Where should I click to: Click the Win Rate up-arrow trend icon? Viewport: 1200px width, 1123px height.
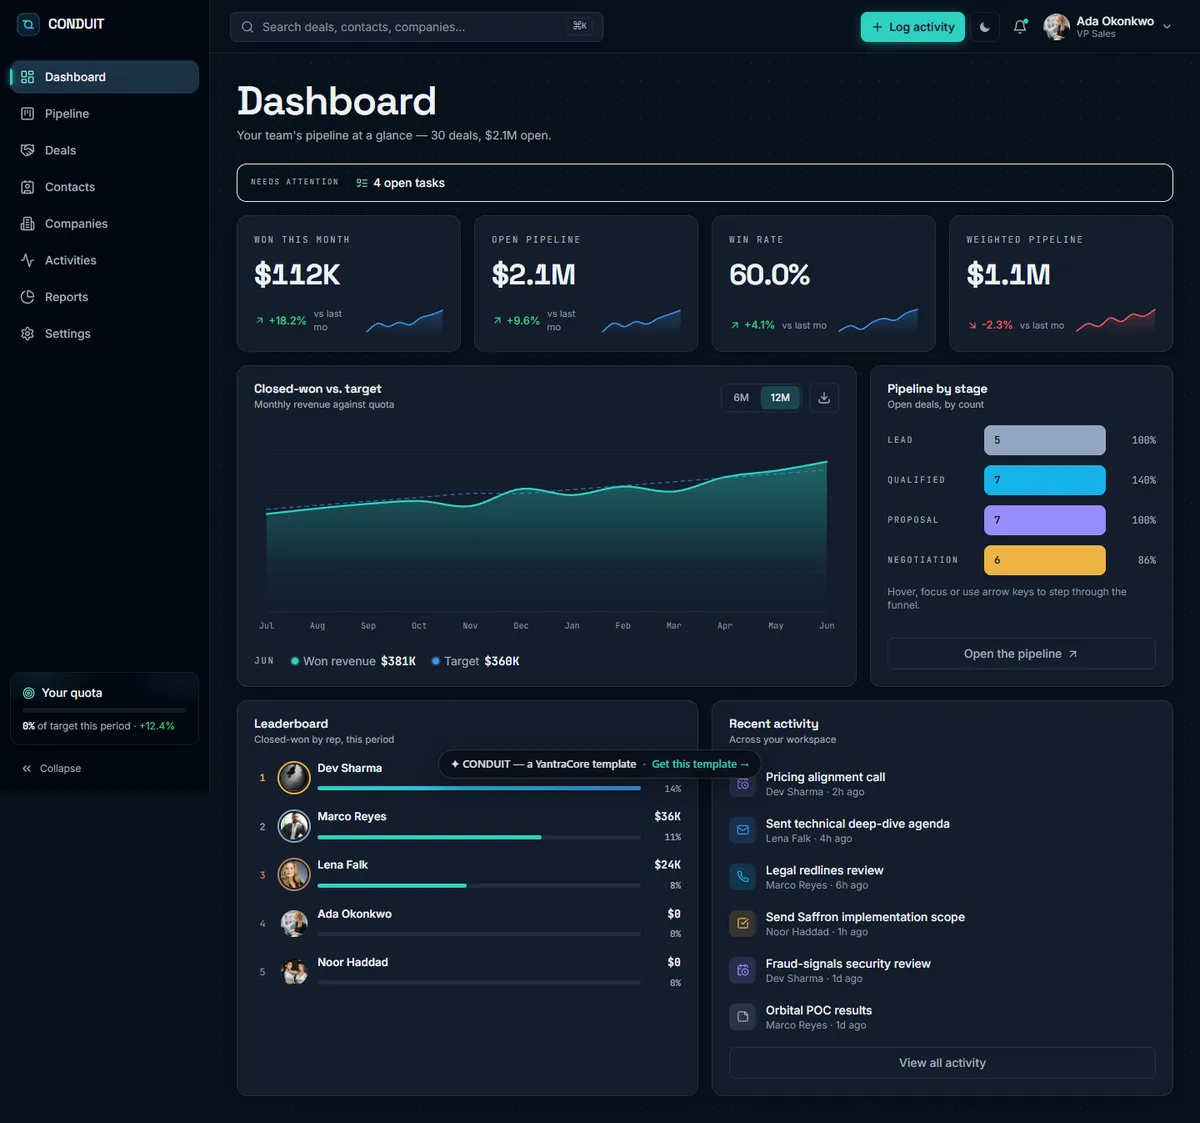tap(735, 325)
